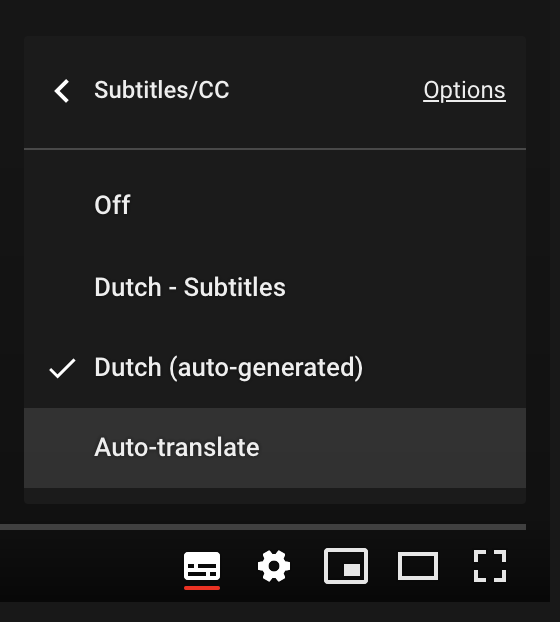Seek using the video progress bar
The height and width of the screenshot is (622, 560).
pos(263,527)
